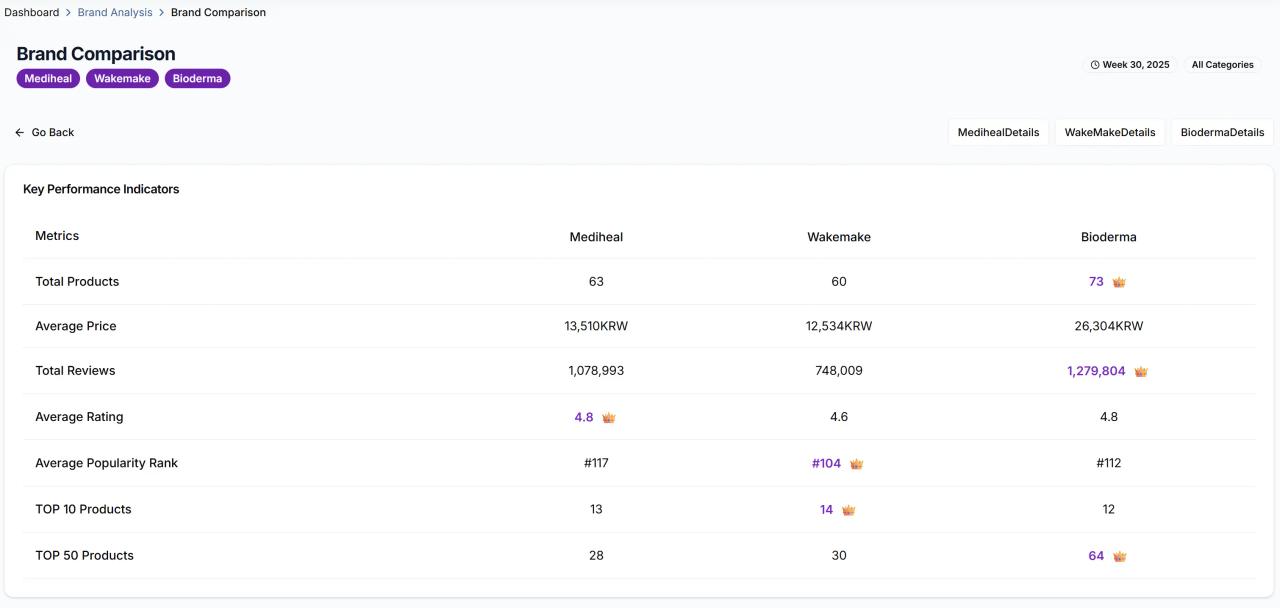Click the Metrics column header
This screenshot has height=608, width=1280.
57,236
